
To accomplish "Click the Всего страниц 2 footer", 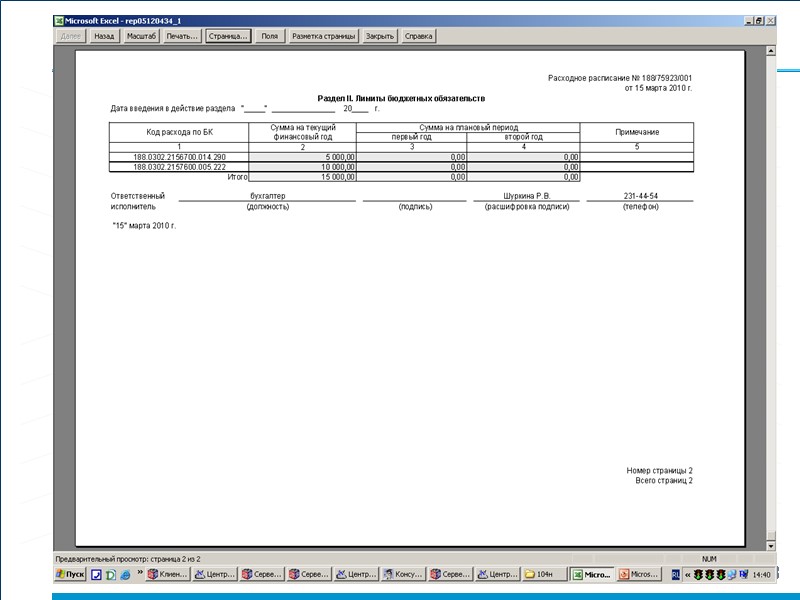I will click(x=664, y=481).
